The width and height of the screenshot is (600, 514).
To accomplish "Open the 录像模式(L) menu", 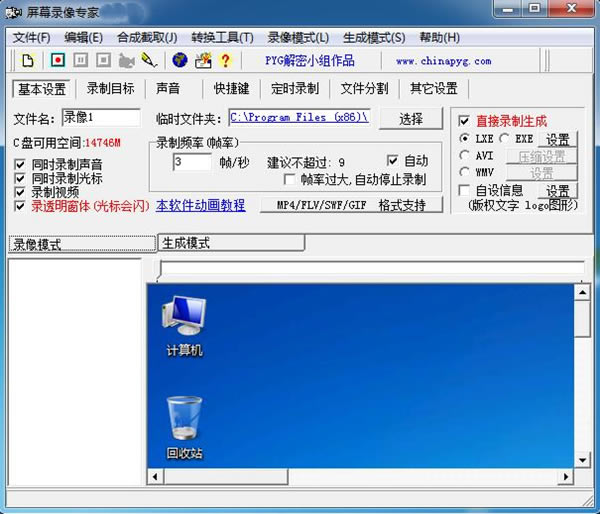I will coord(298,38).
